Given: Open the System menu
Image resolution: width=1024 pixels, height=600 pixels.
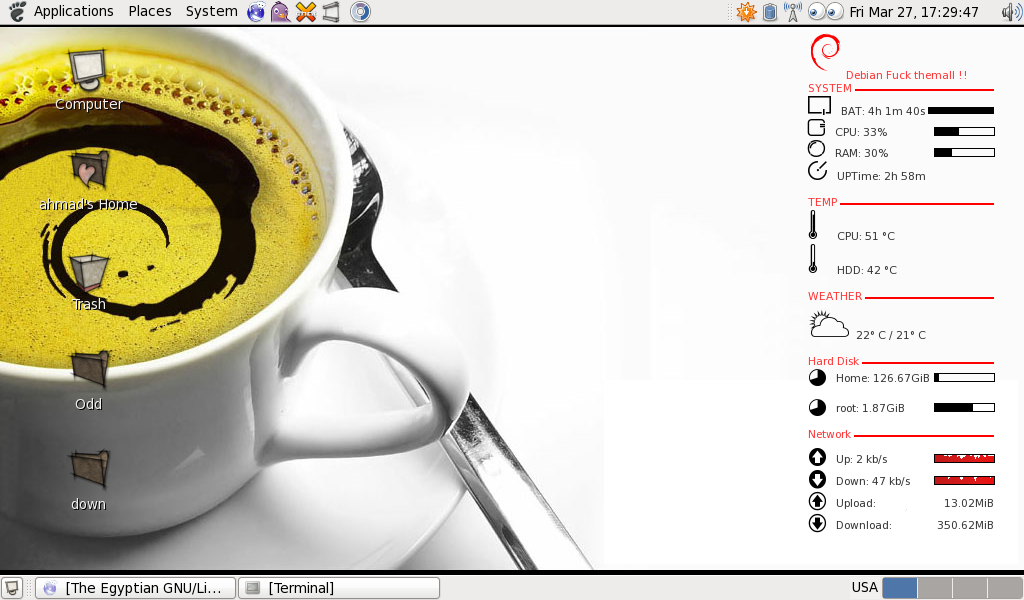Looking at the screenshot, I should [211, 11].
